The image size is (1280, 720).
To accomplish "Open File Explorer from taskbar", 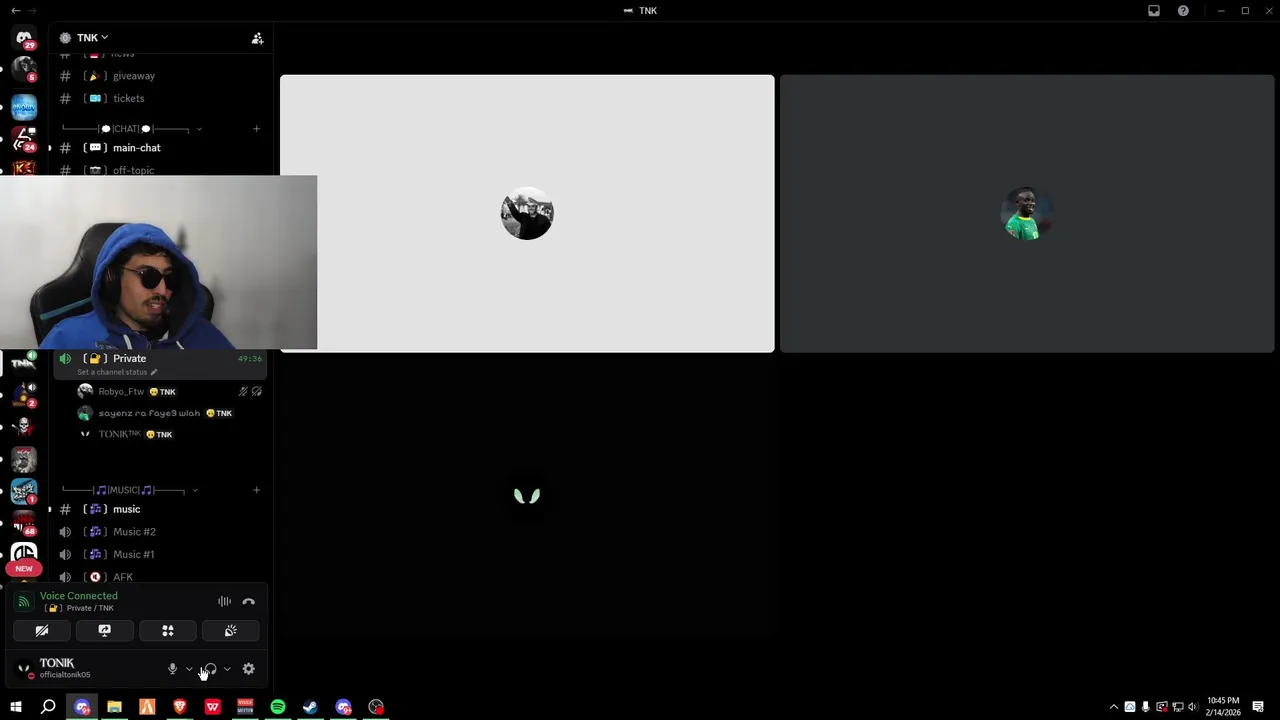I will (114, 707).
